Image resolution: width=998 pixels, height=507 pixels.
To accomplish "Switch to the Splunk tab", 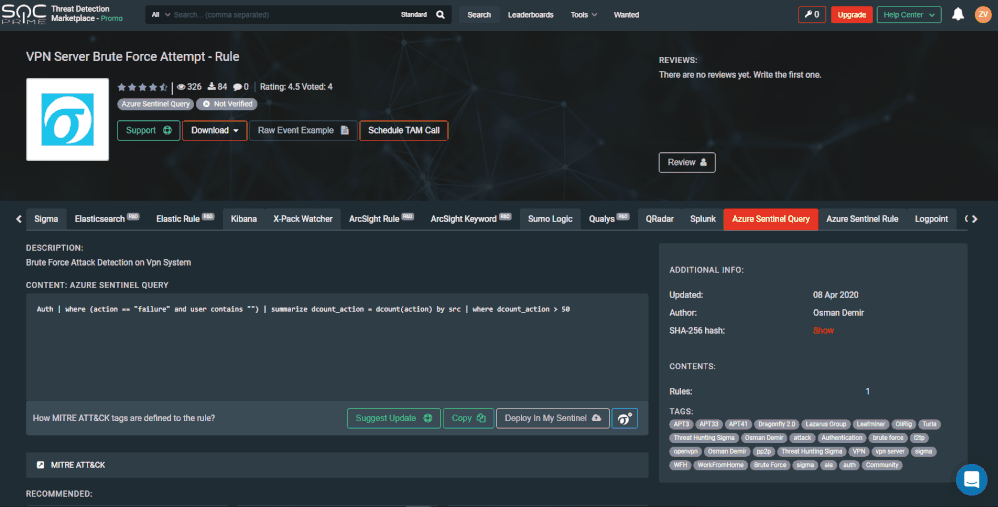I will tap(703, 219).
